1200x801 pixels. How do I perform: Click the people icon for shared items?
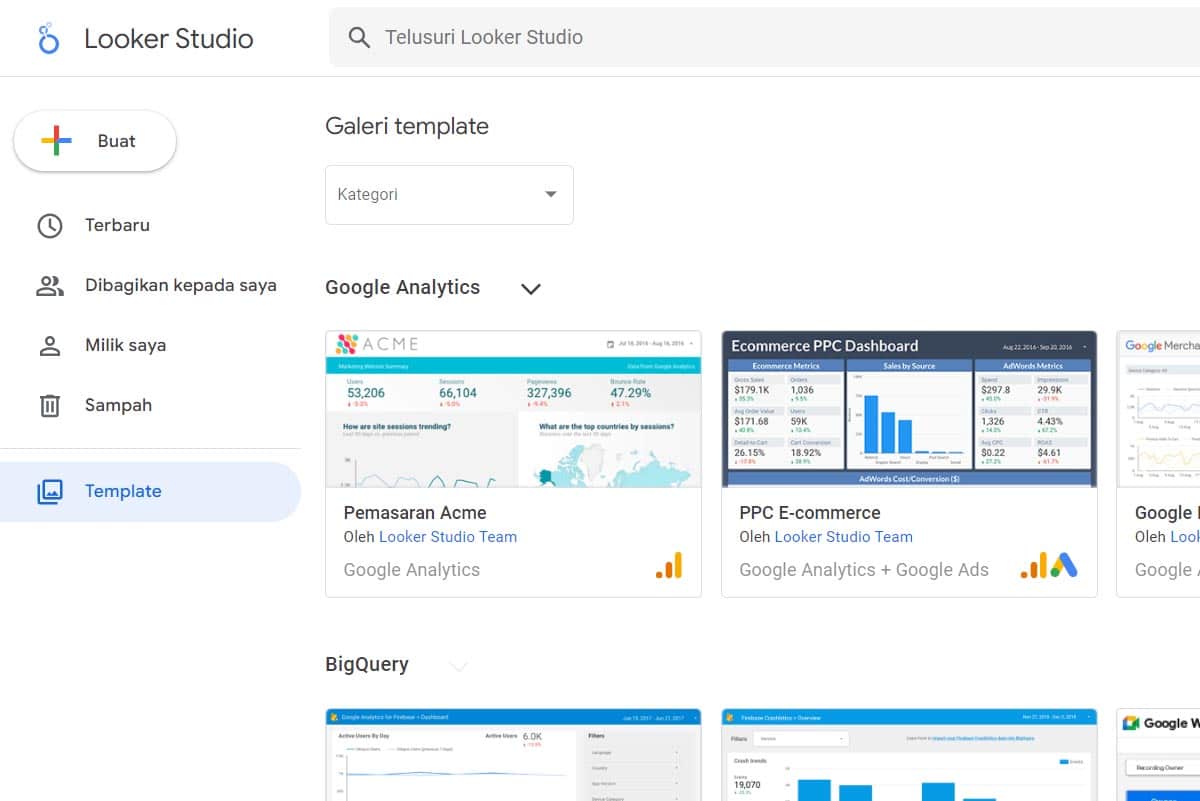click(49, 286)
